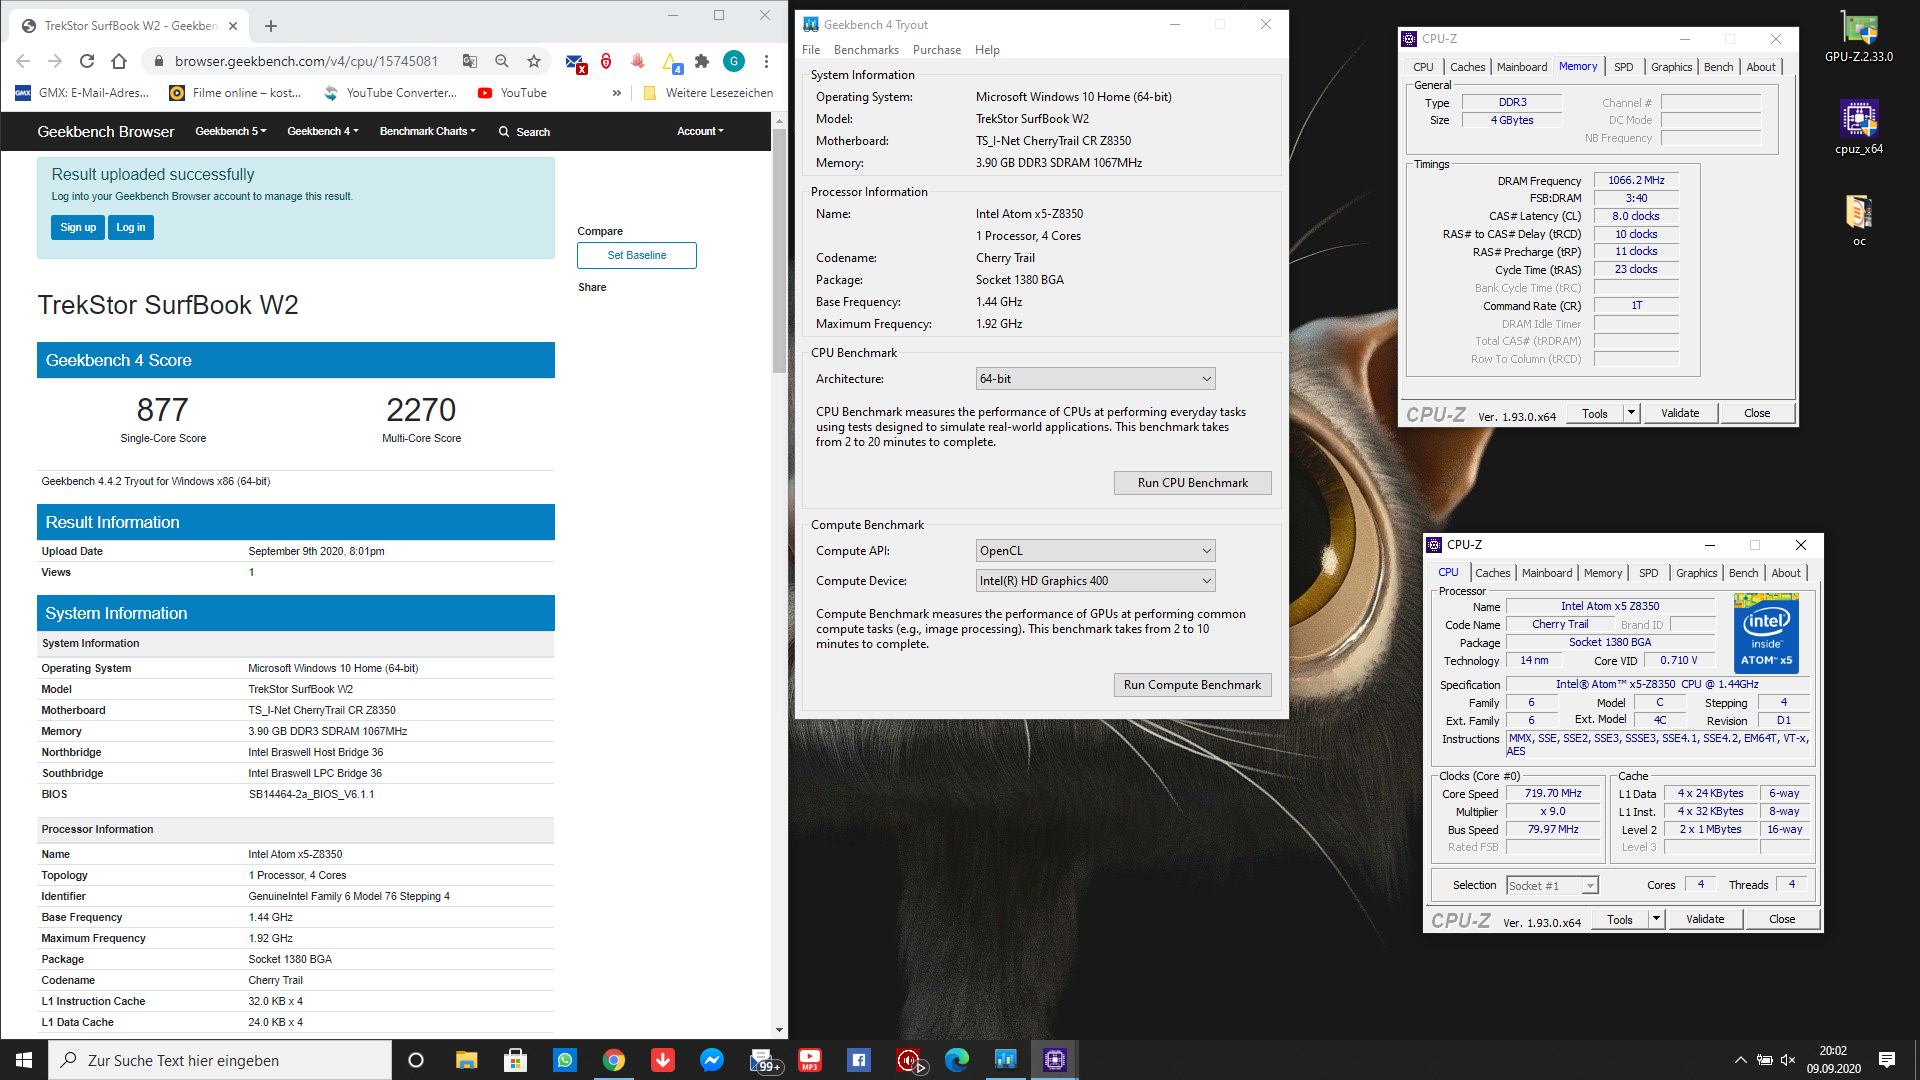This screenshot has width=1920, height=1080.
Task: Bookmark this page with the star icon
Action: coord(534,61)
